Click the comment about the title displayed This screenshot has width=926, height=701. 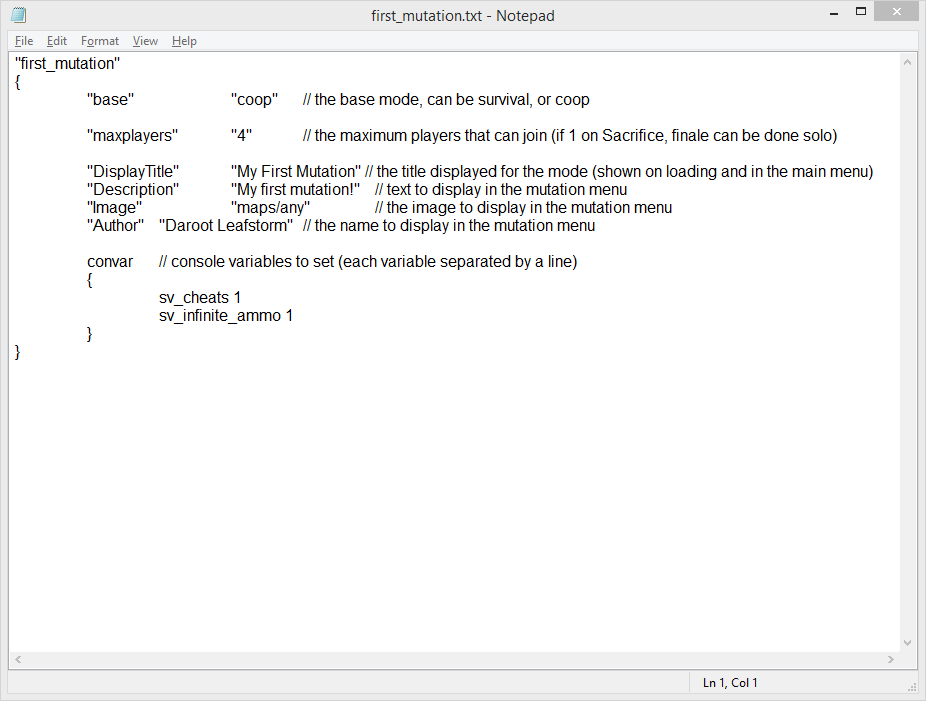619,172
